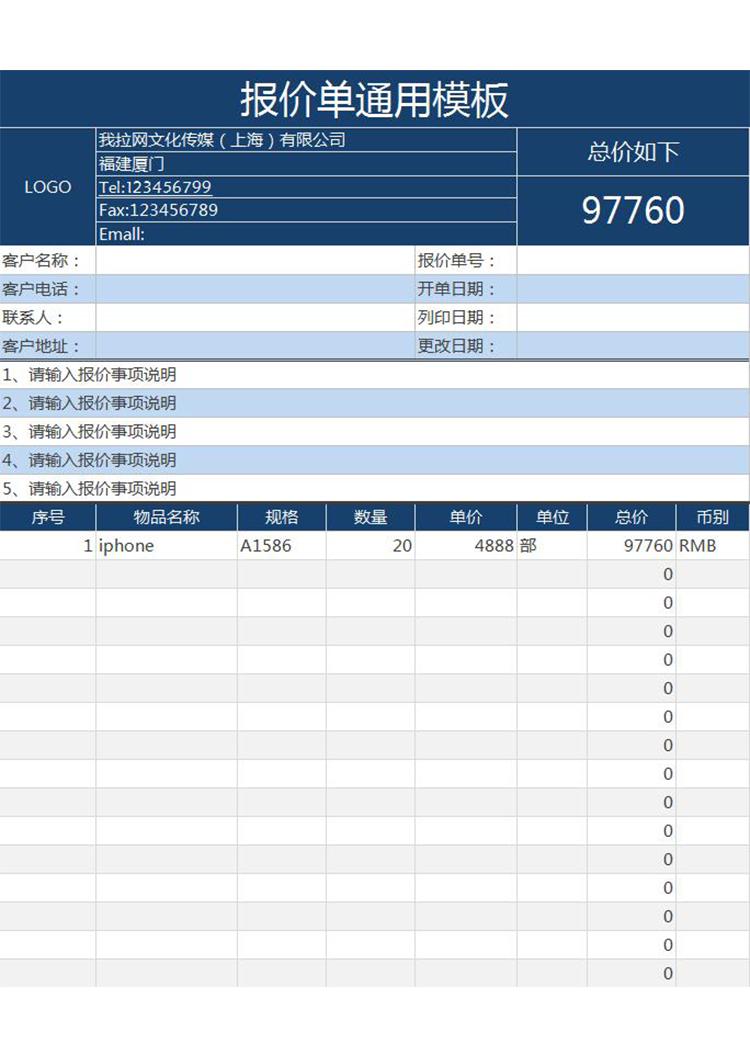Click the Emall: cell in header
This screenshot has width=750, height=1058.
point(305,234)
